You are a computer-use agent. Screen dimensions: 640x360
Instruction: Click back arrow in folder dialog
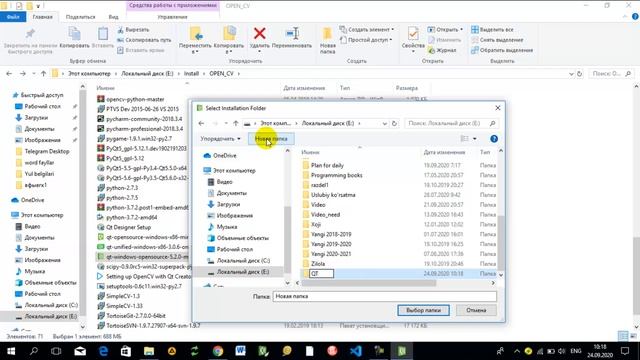click(201, 123)
